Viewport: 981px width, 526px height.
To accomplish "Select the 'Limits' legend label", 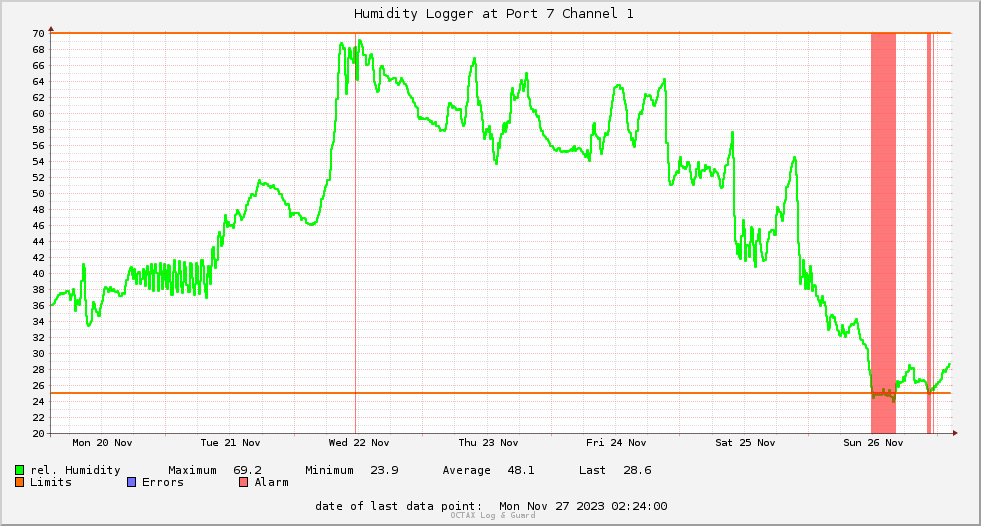I will pos(51,482).
